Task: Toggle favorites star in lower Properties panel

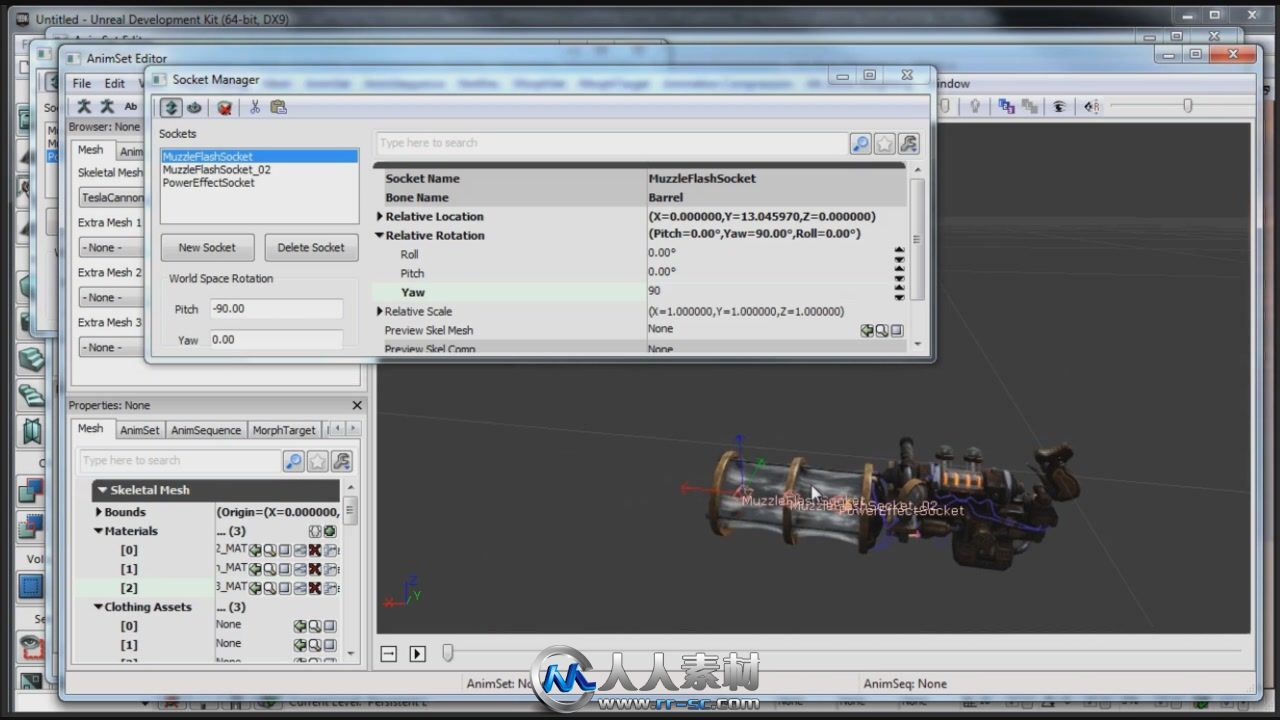Action: [317, 461]
